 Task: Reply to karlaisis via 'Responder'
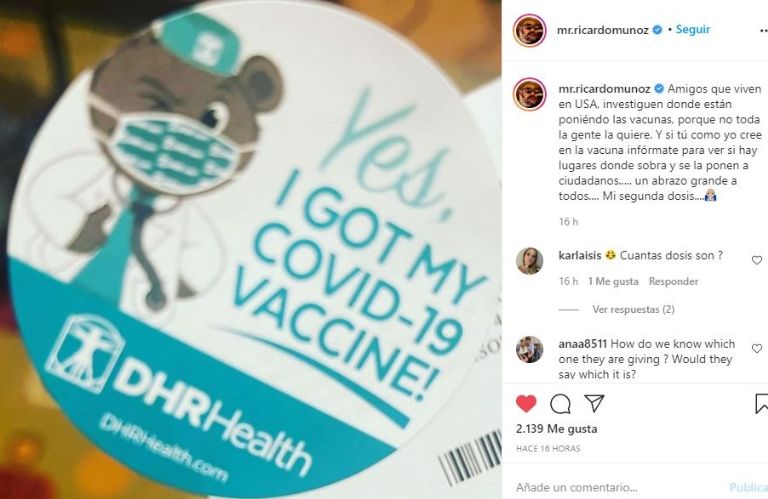point(673,282)
